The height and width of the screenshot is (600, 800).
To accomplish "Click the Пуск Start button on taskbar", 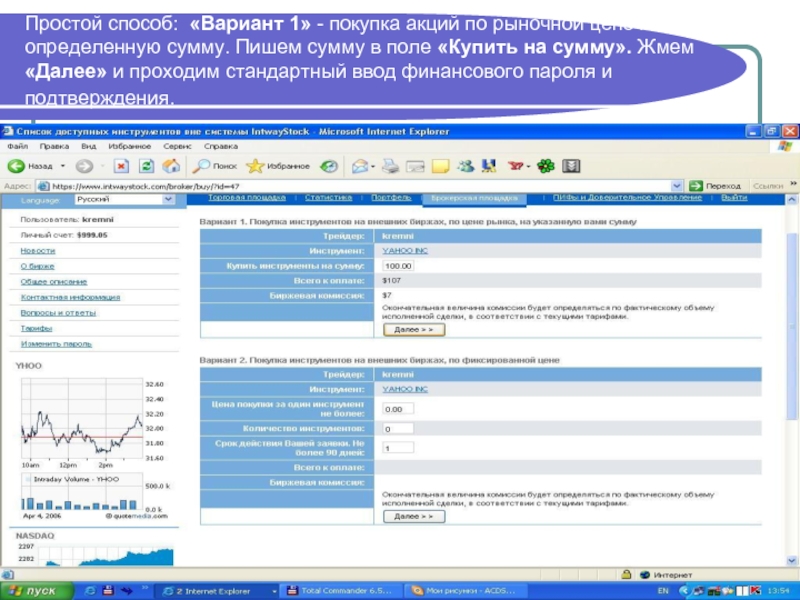I will (x=35, y=591).
